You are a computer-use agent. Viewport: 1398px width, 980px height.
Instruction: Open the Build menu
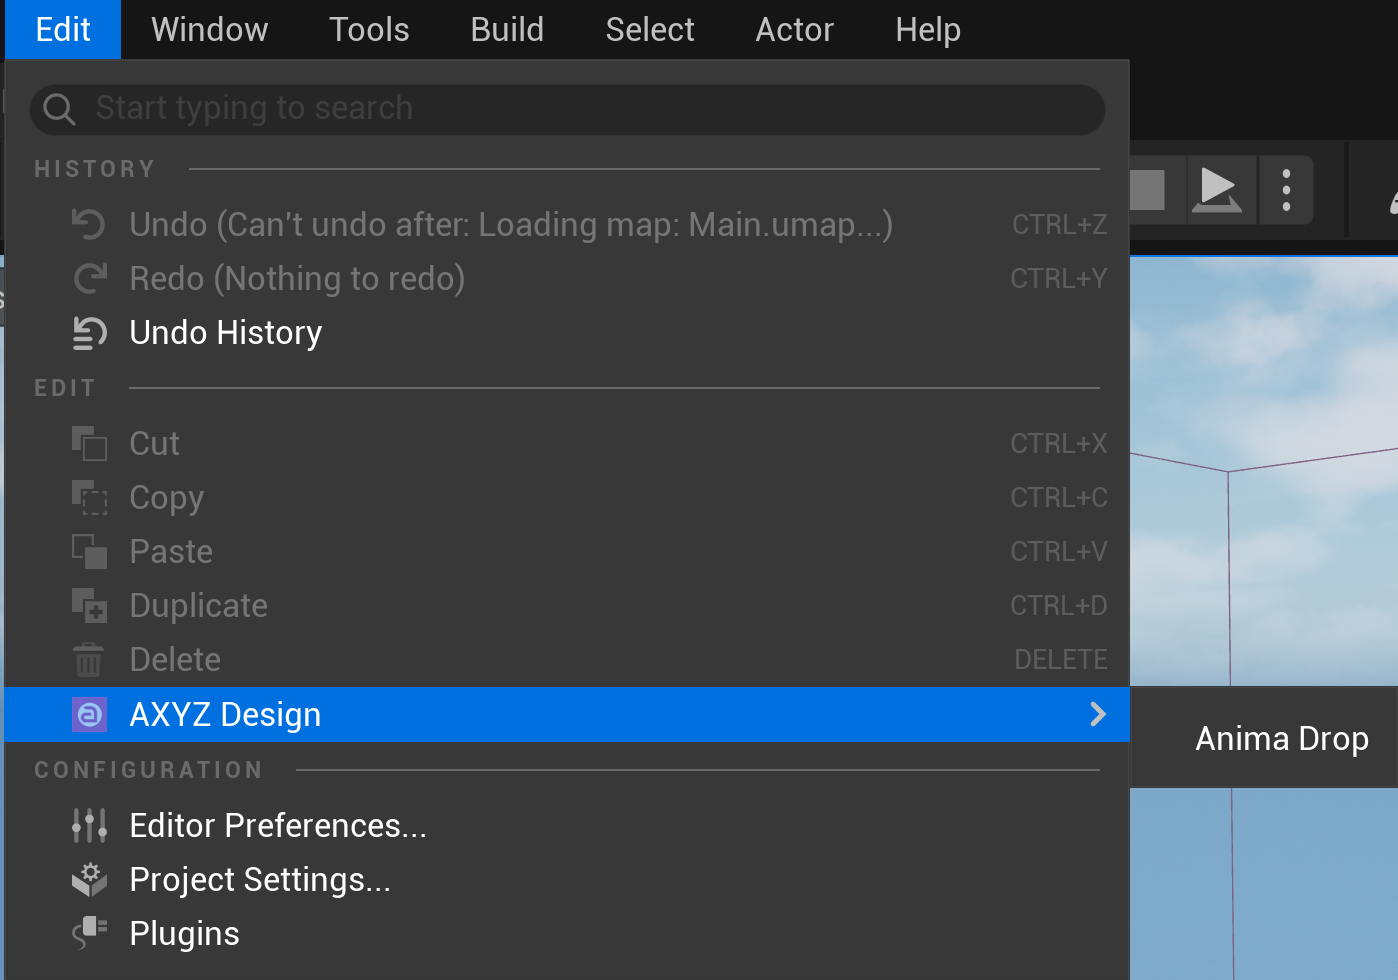(507, 30)
